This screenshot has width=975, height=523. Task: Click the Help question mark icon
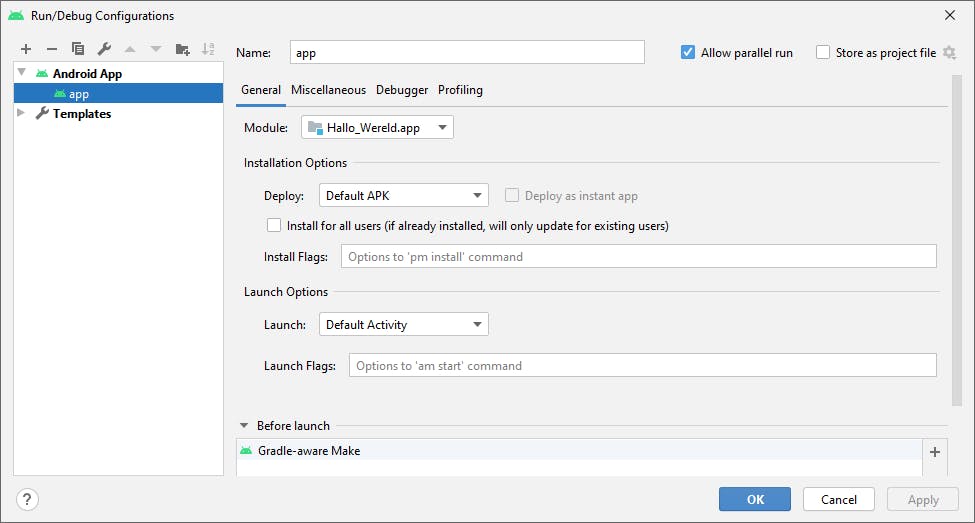click(x=28, y=499)
